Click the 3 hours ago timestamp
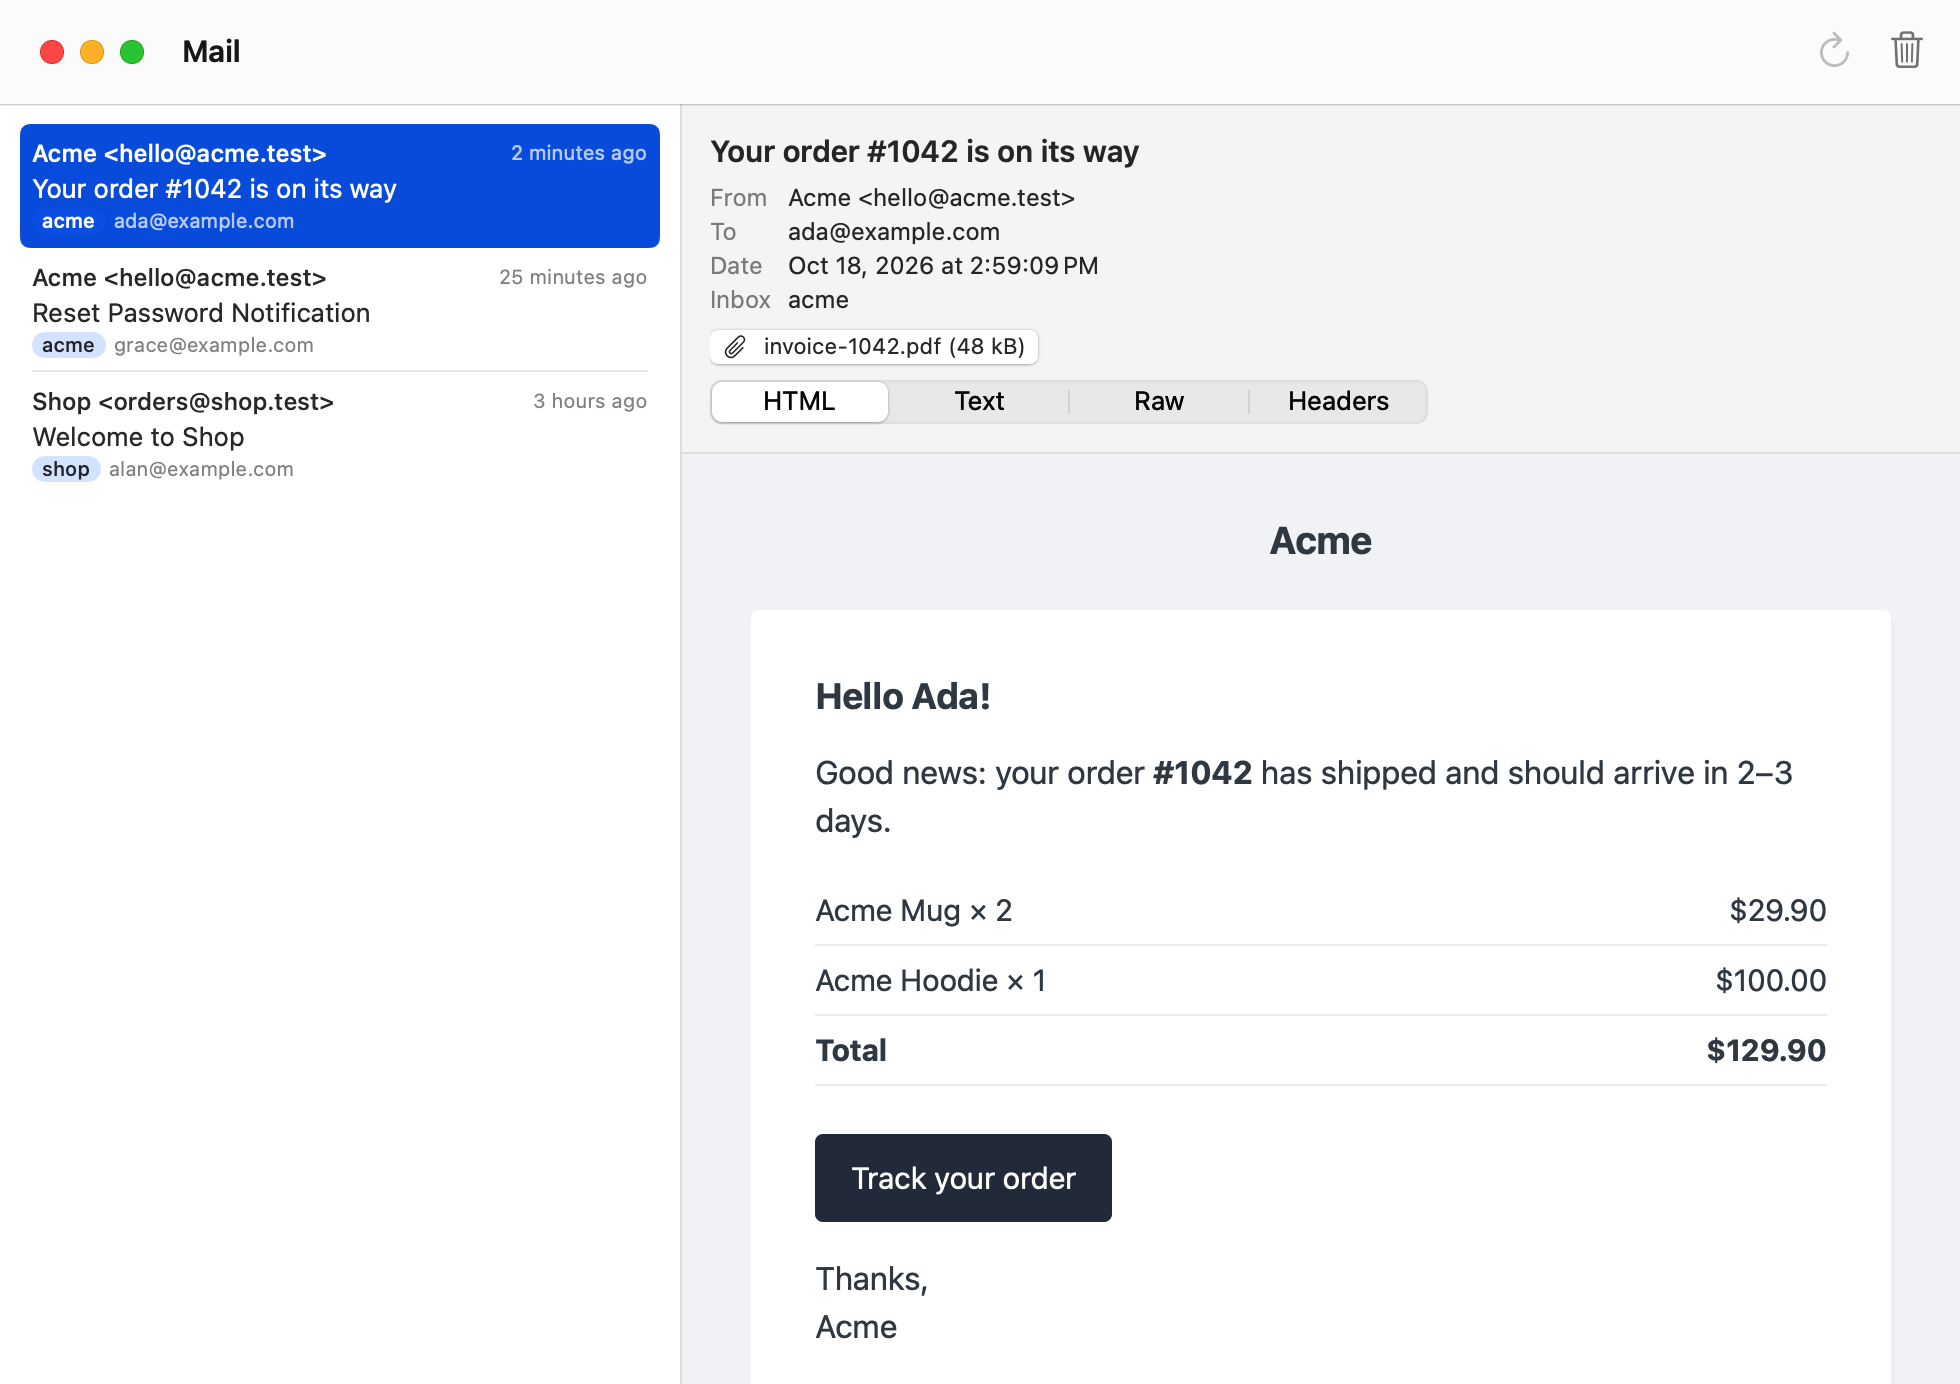The image size is (1960, 1384). 590,401
